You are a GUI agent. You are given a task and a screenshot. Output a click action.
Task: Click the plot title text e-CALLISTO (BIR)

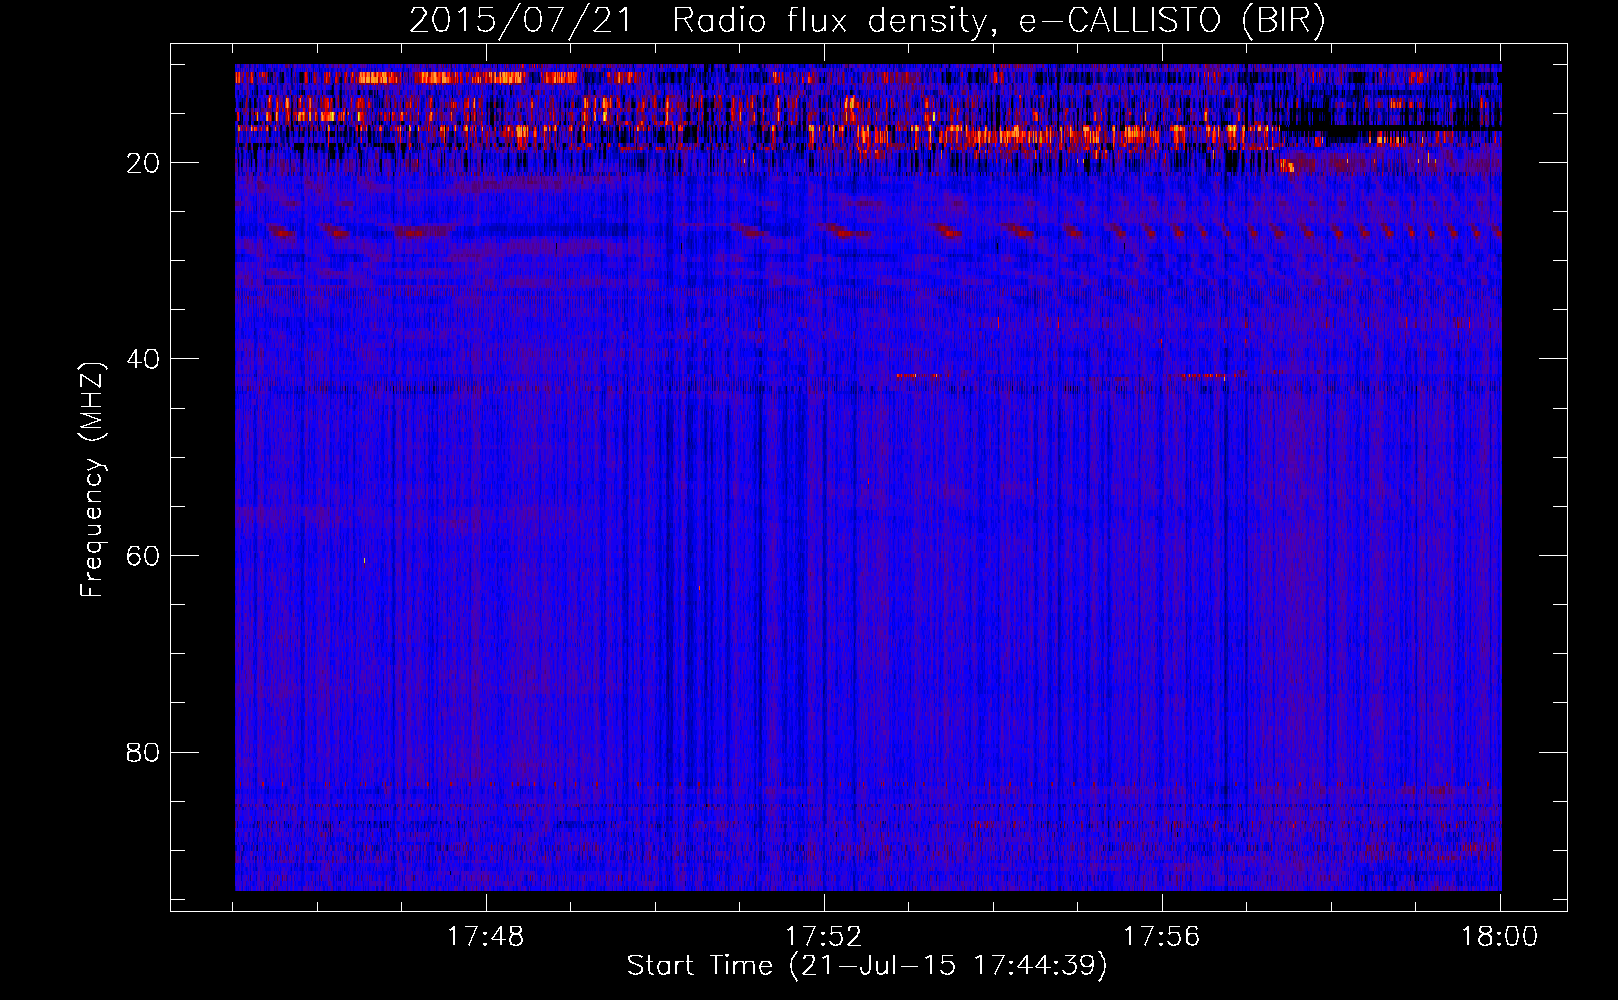[1172, 21]
